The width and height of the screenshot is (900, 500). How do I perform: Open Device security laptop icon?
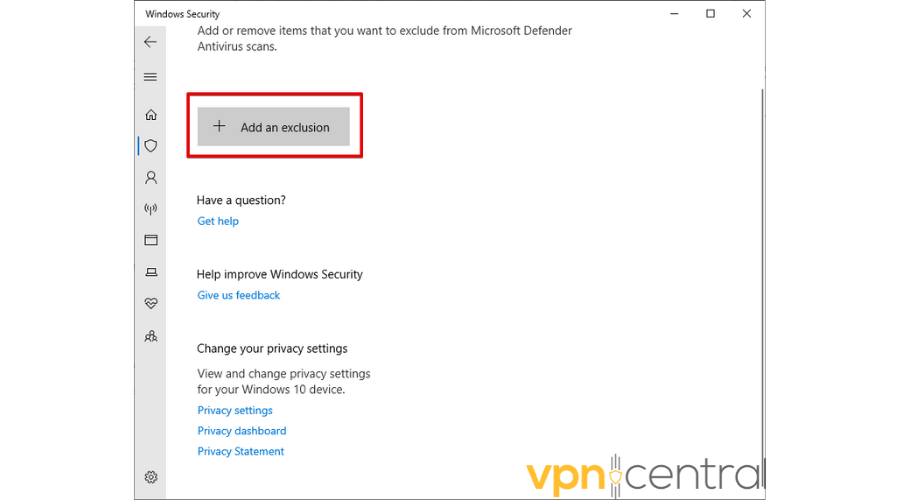tap(151, 272)
